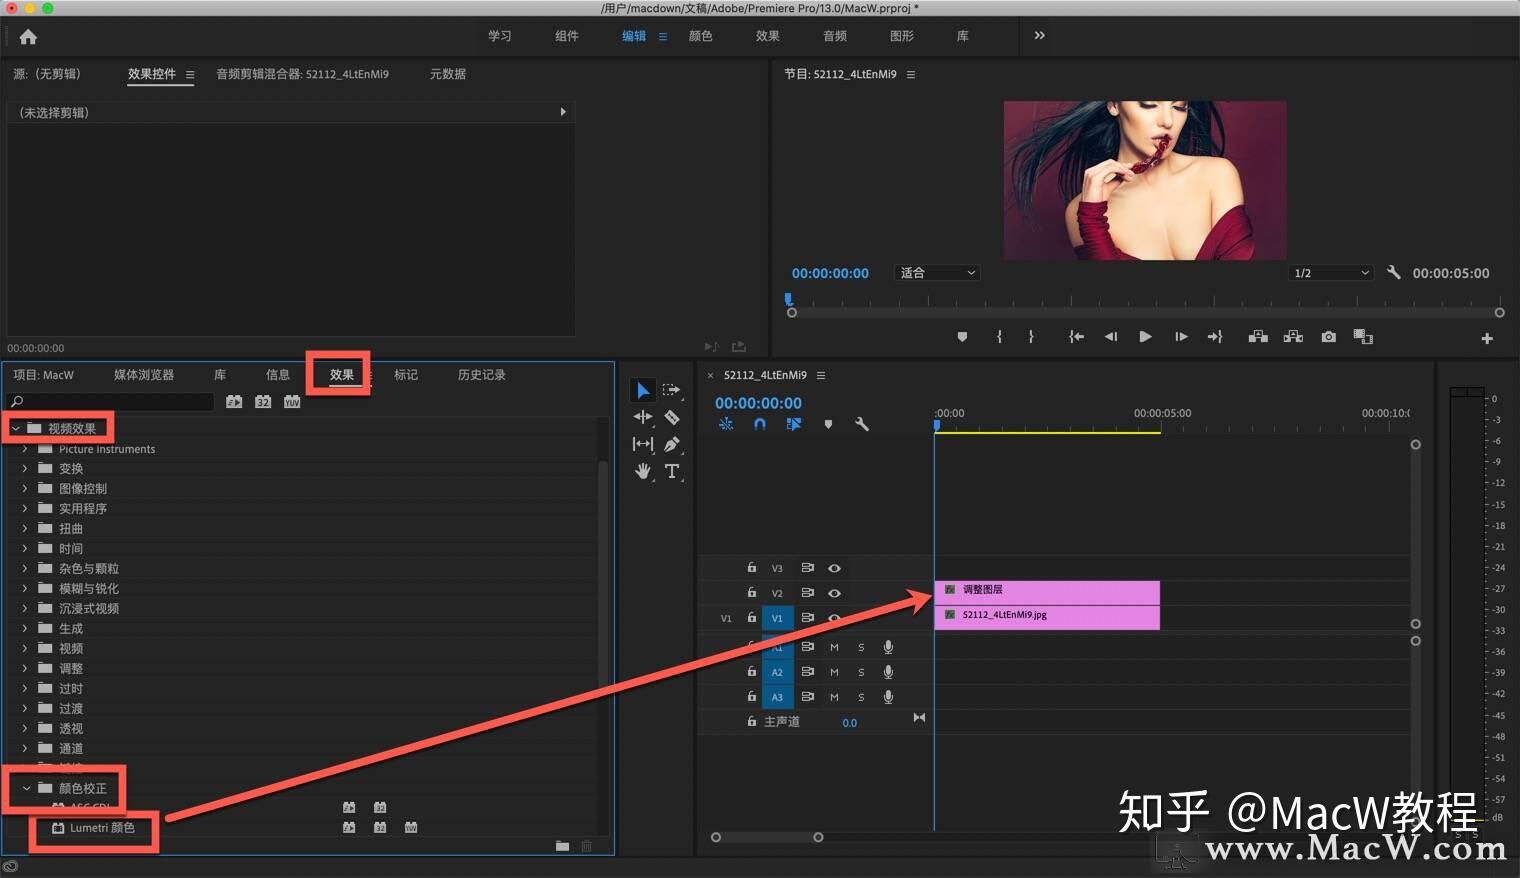This screenshot has width=1520, height=878.
Task: Click the Play button in the Program monitor
Action: point(1144,337)
